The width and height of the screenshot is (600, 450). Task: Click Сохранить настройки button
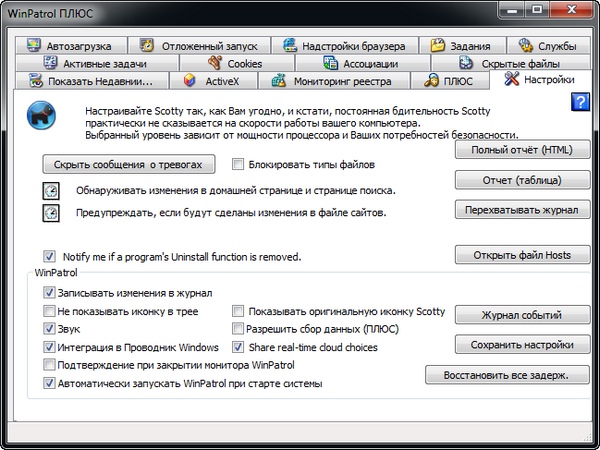point(522,345)
